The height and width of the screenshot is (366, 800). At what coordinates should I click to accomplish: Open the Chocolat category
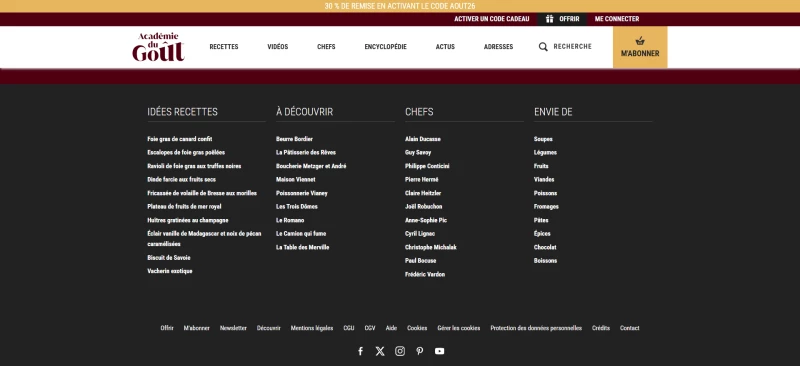[x=545, y=247]
